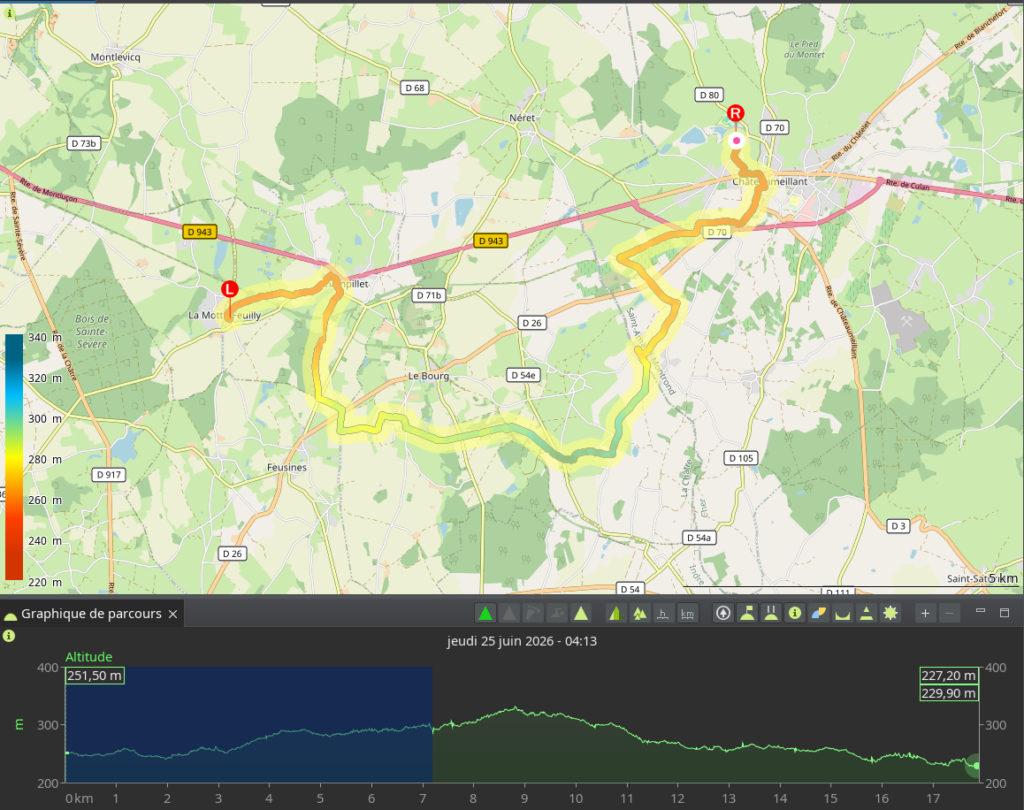Screen dimensions: 1024x810
Task: Maximize the tour chart panel
Action: pyautogui.click(x=1004, y=612)
